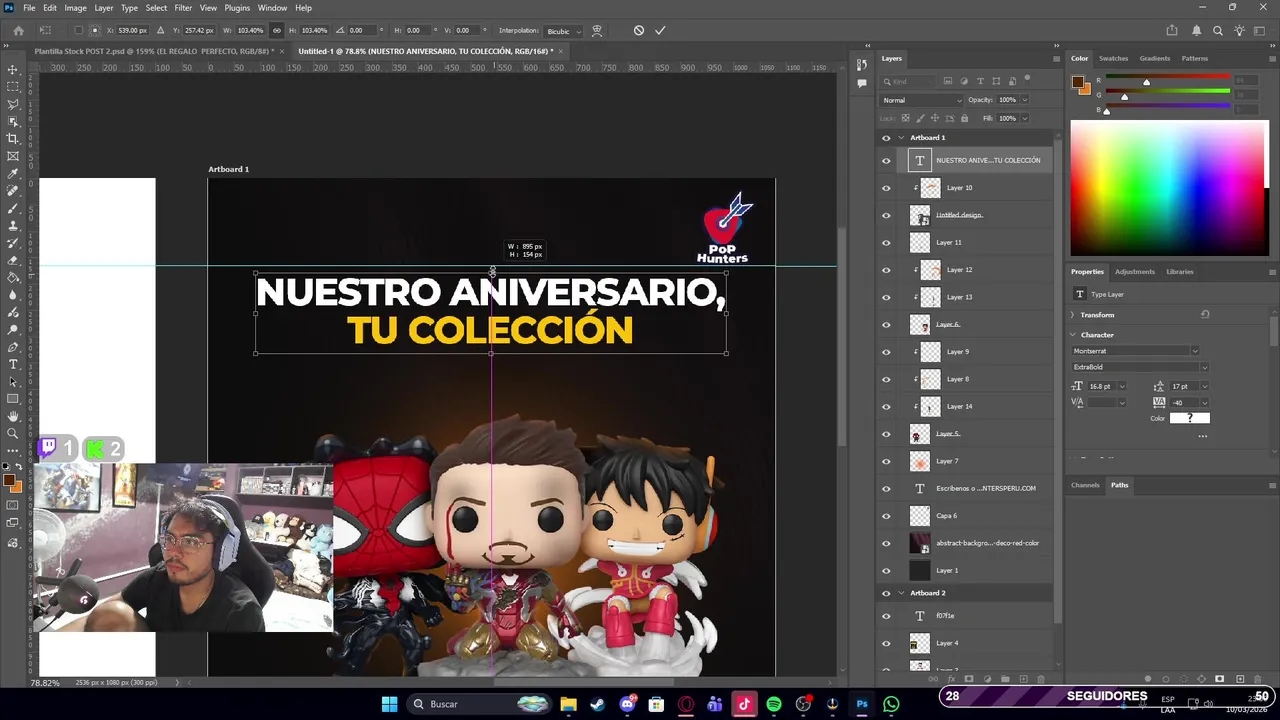Click the Windows taskbar Buscar search box
The image size is (1280, 720).
pyautogui.click(x=480, y=704)
